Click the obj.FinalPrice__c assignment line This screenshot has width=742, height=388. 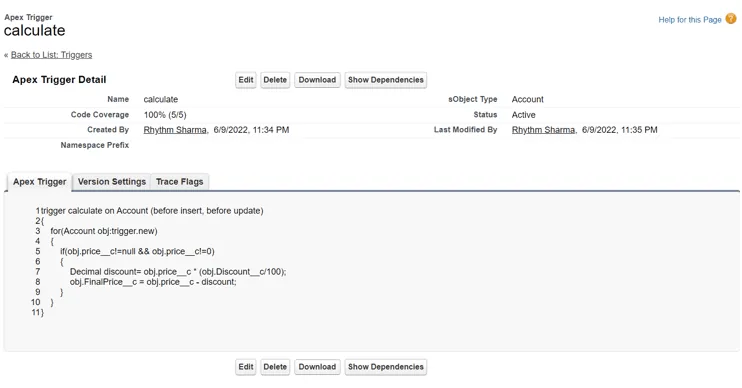point(153,282)
